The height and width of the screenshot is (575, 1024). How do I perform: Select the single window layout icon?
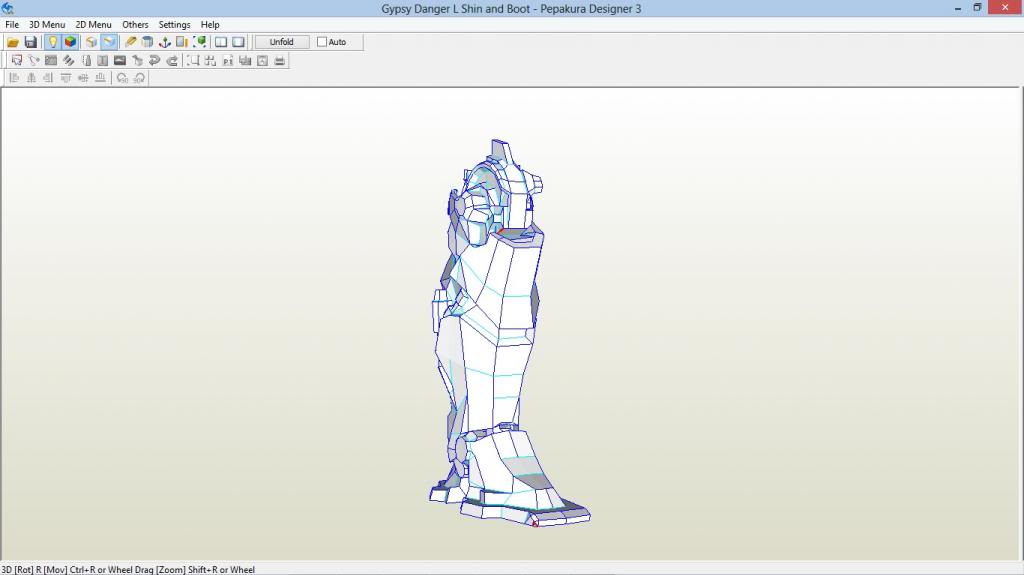[238, 42]
